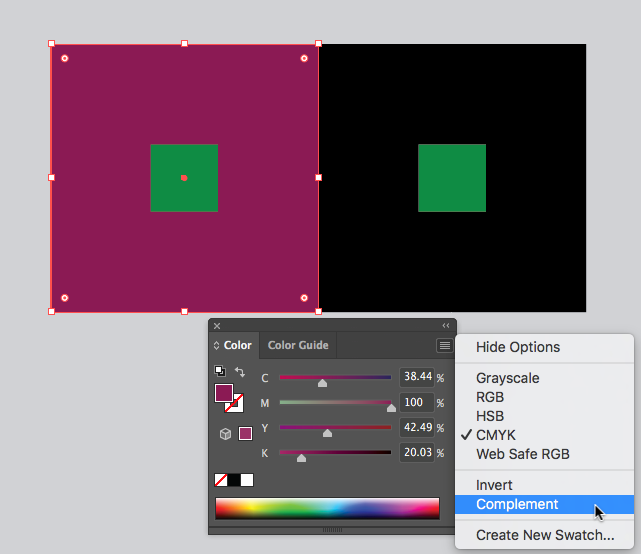The image size is (641, 554).
Task: Click the Swap Fill and Stroke arrows
Action: coord(240,372)
